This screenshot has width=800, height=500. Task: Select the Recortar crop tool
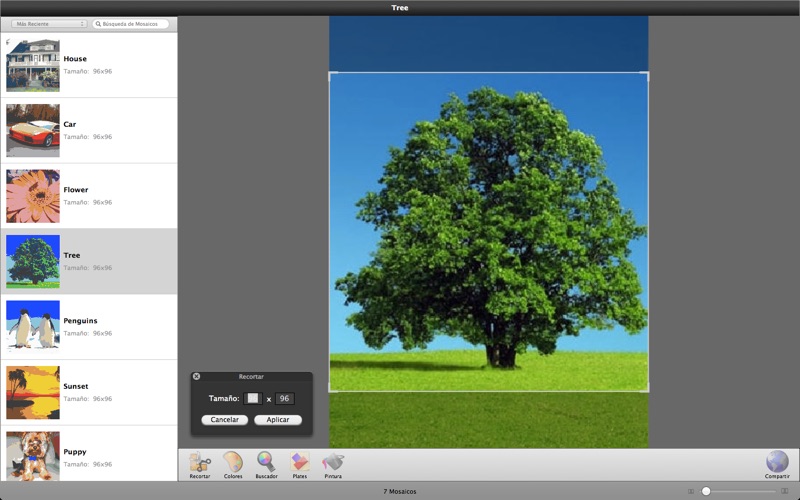[x=200, y=463]
